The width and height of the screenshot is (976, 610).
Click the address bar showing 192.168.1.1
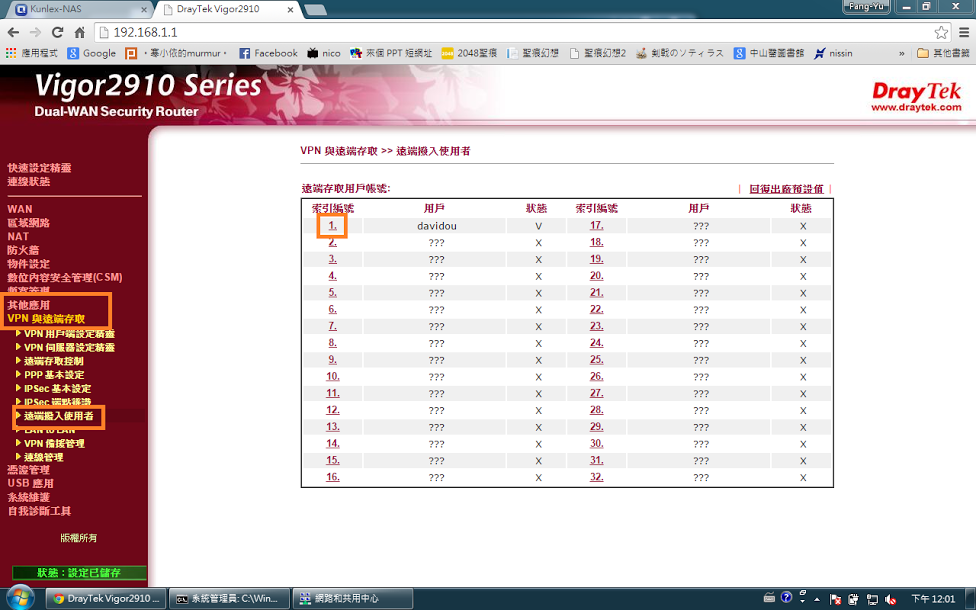pos(500,32)
